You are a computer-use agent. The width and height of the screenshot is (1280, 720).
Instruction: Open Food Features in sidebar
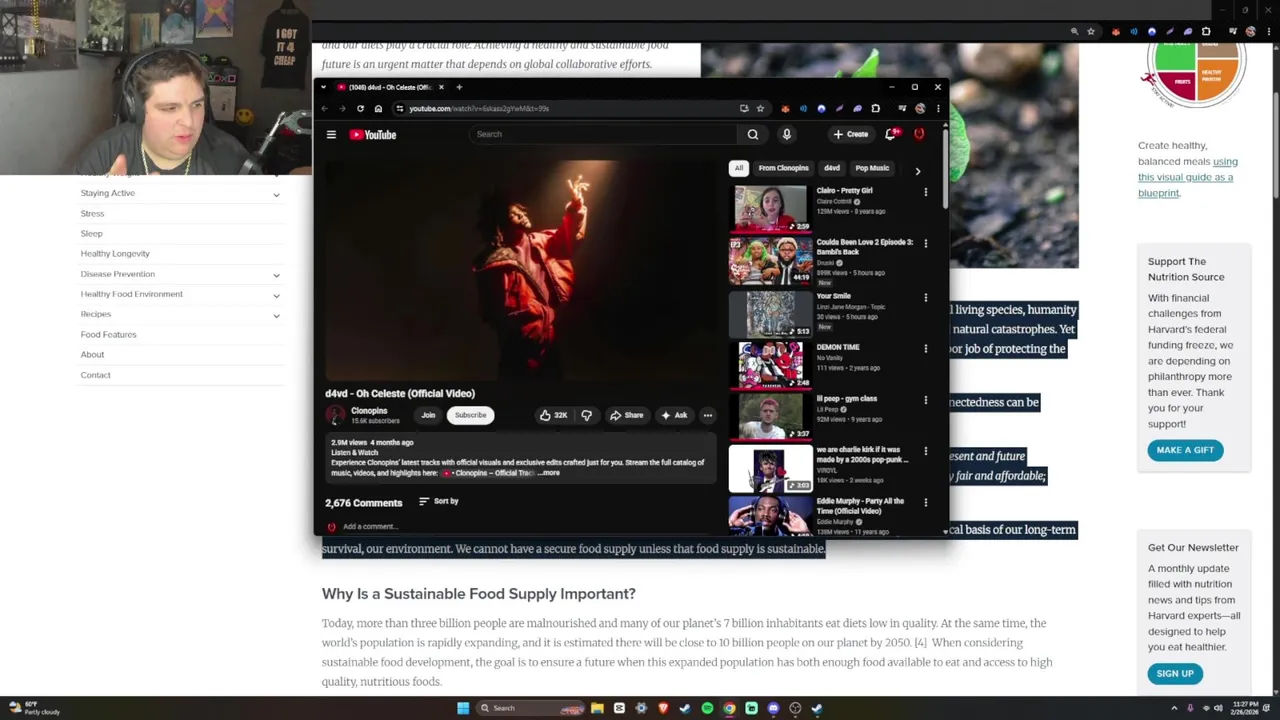(108, 334)
